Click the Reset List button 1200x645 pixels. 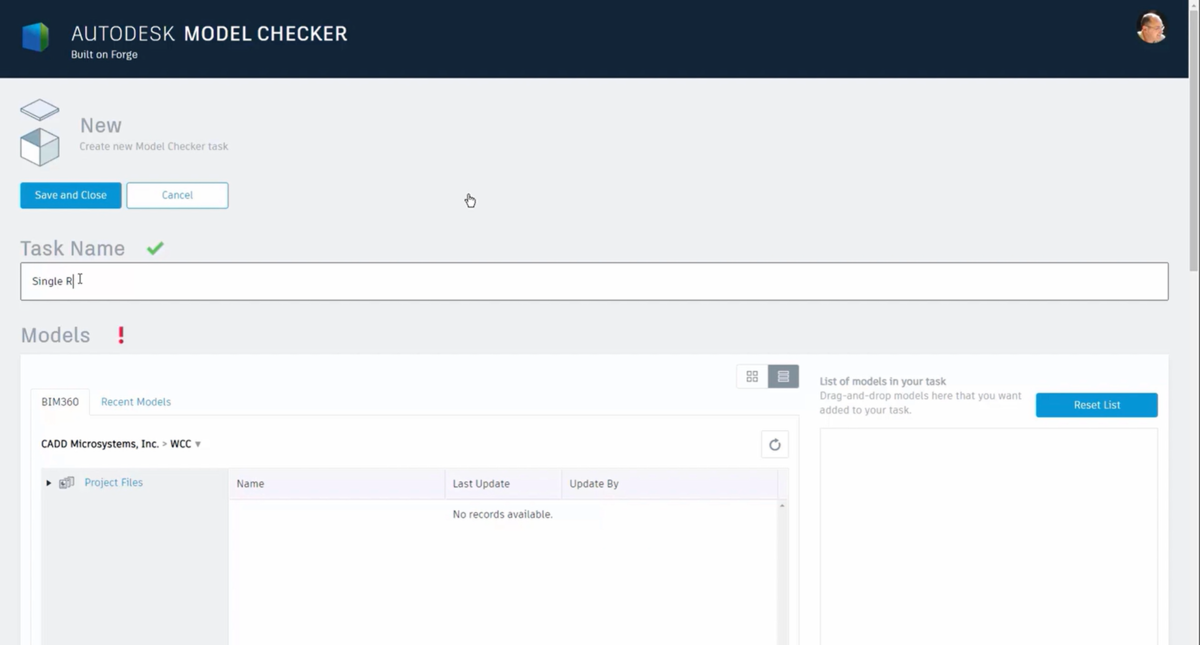click(x=1097, y=405)
